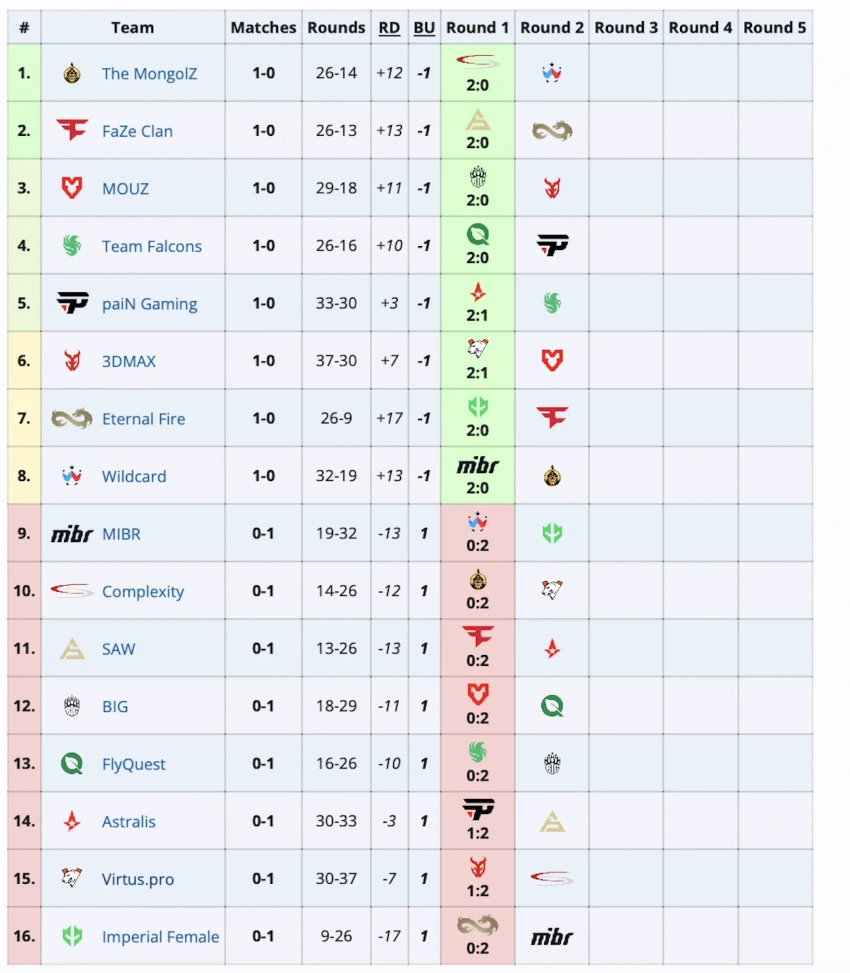Click Team Falcons logo next to its name
This screenshot has height=973, width=850.
72,246
